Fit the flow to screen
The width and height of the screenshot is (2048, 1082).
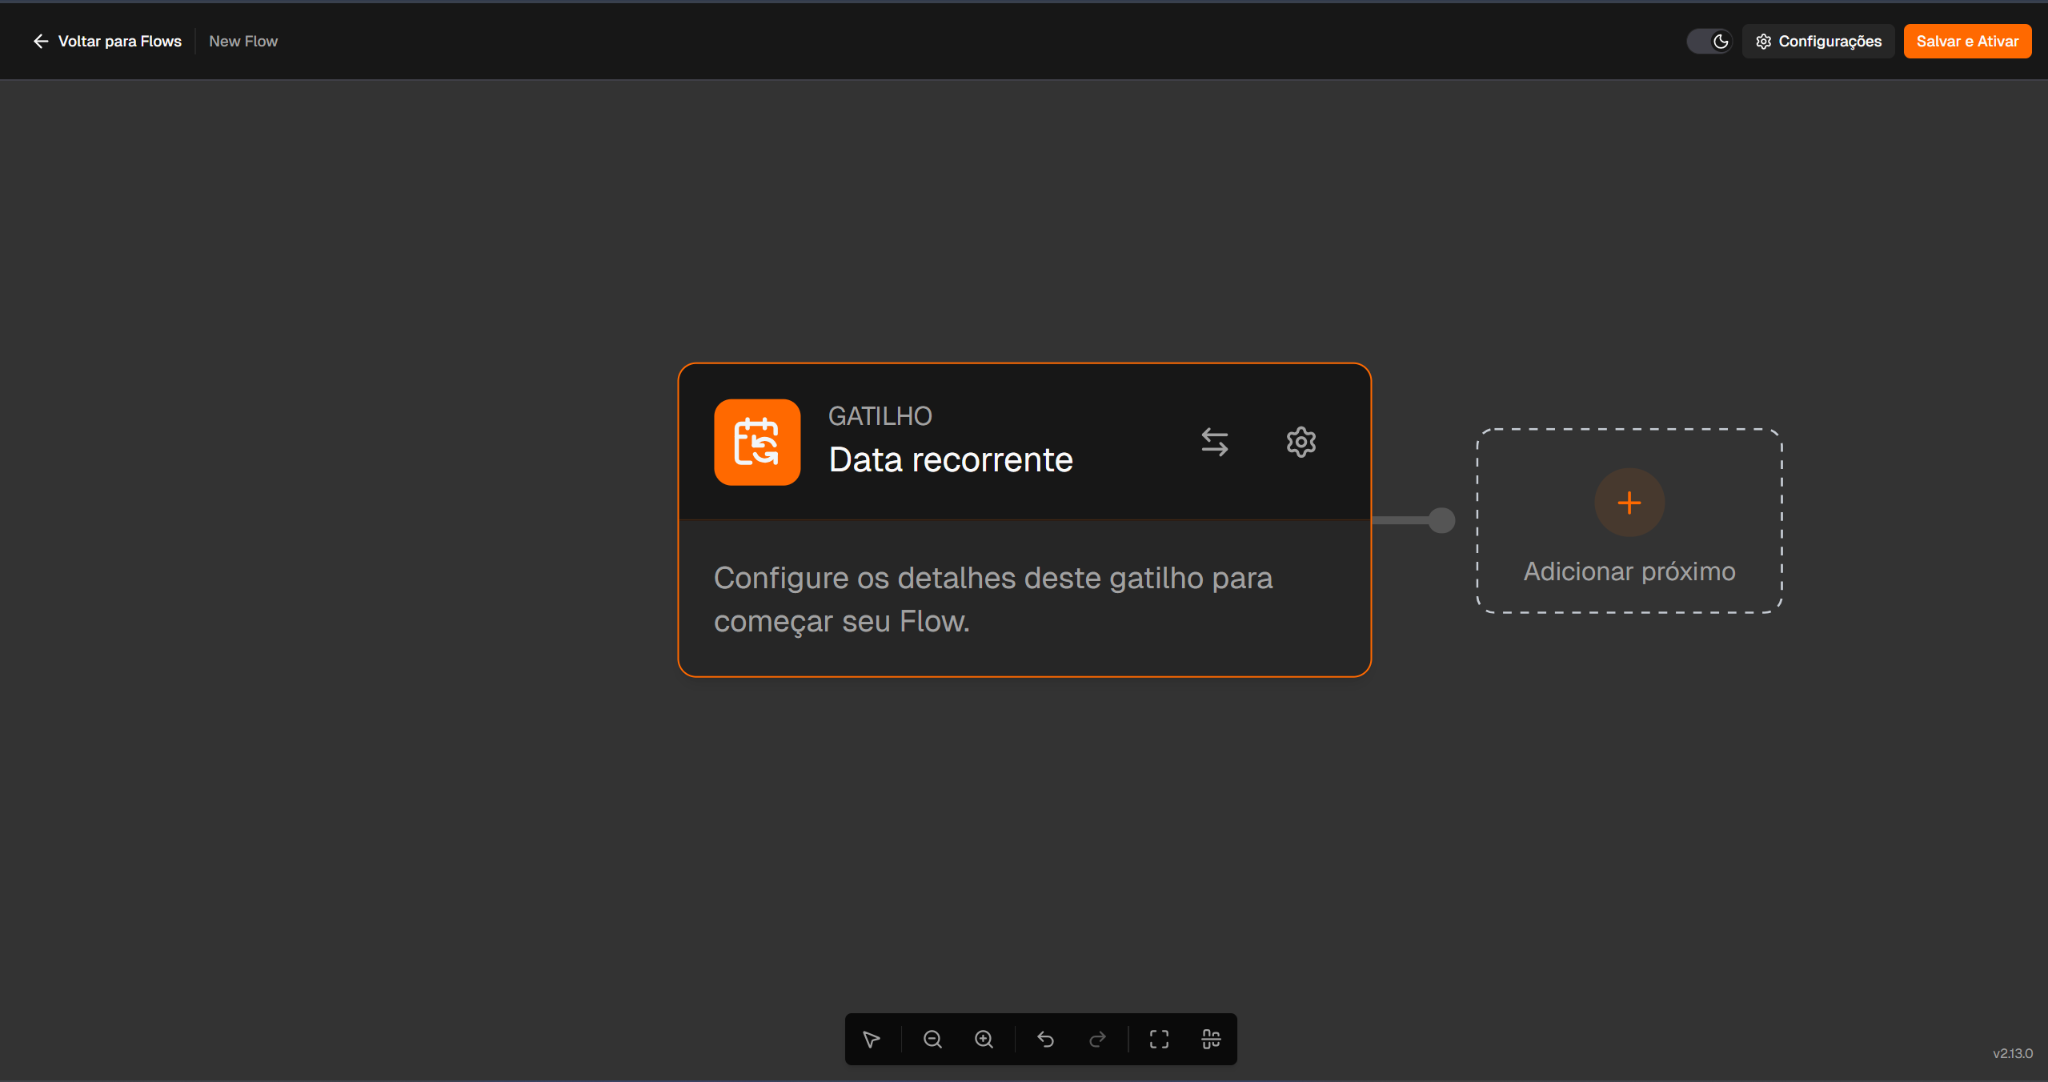1159,1040
